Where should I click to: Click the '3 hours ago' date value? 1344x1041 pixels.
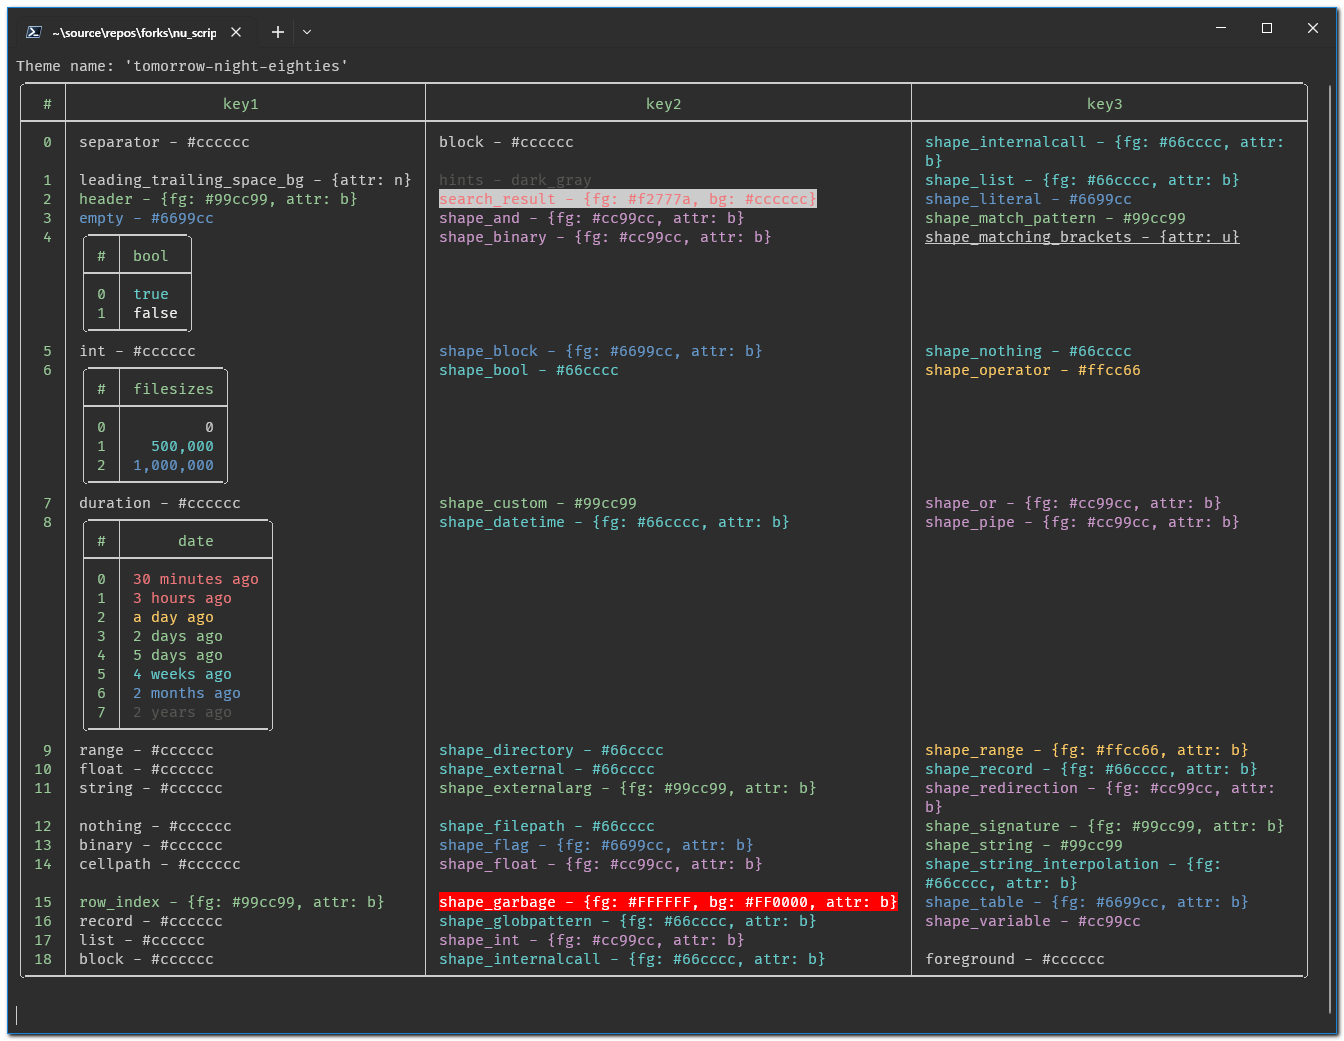(x=182, y=598)
